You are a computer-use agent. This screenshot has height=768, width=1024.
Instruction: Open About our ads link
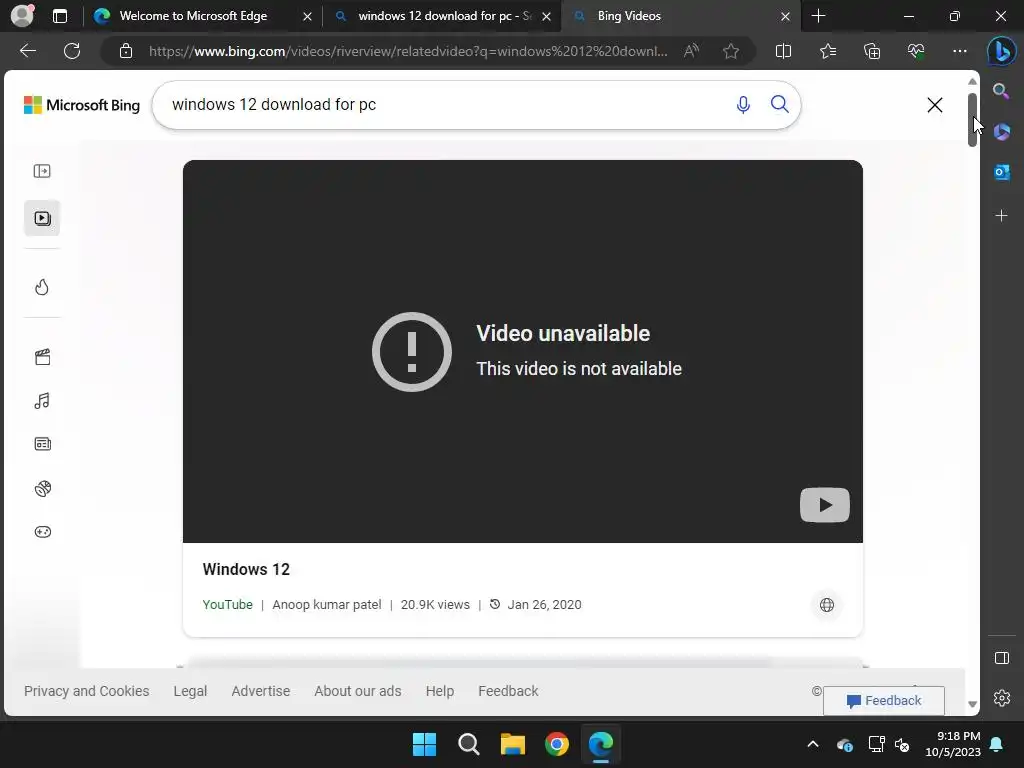tap(358, 691)
